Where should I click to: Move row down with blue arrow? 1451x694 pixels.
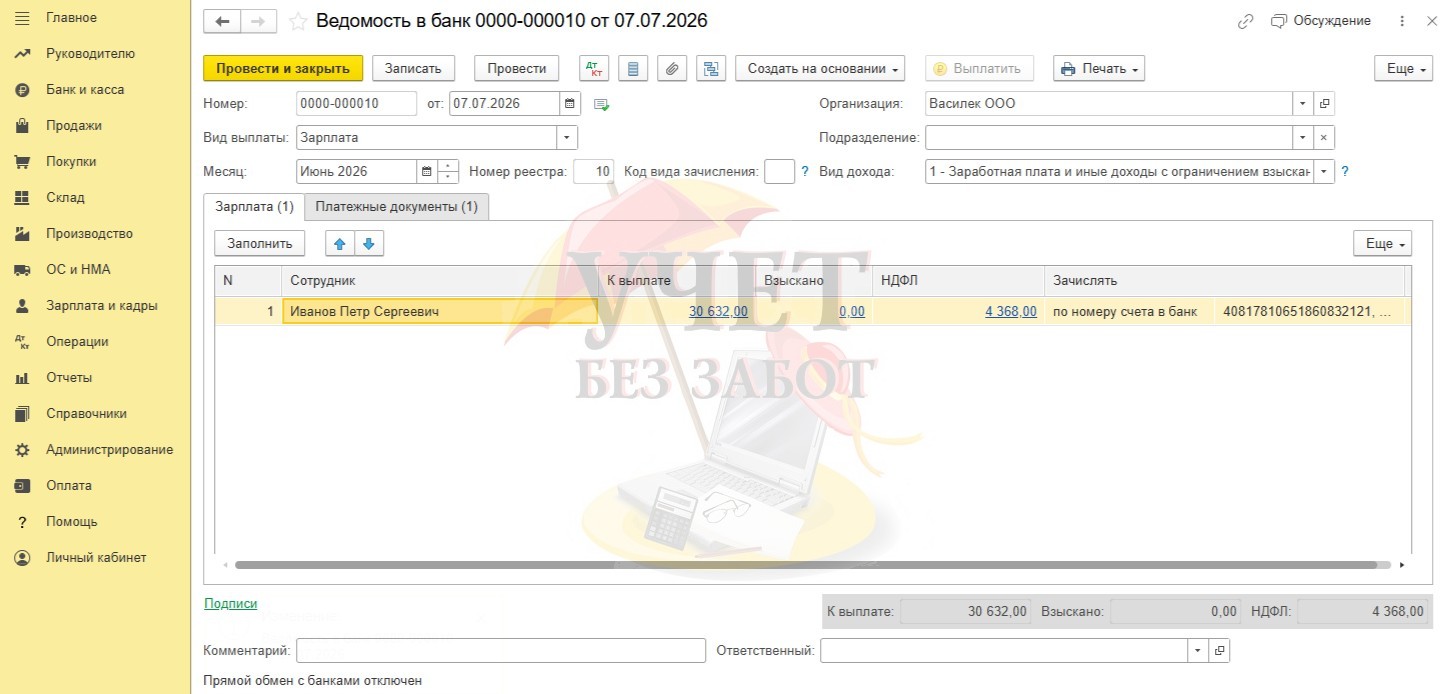pos(368,243)
